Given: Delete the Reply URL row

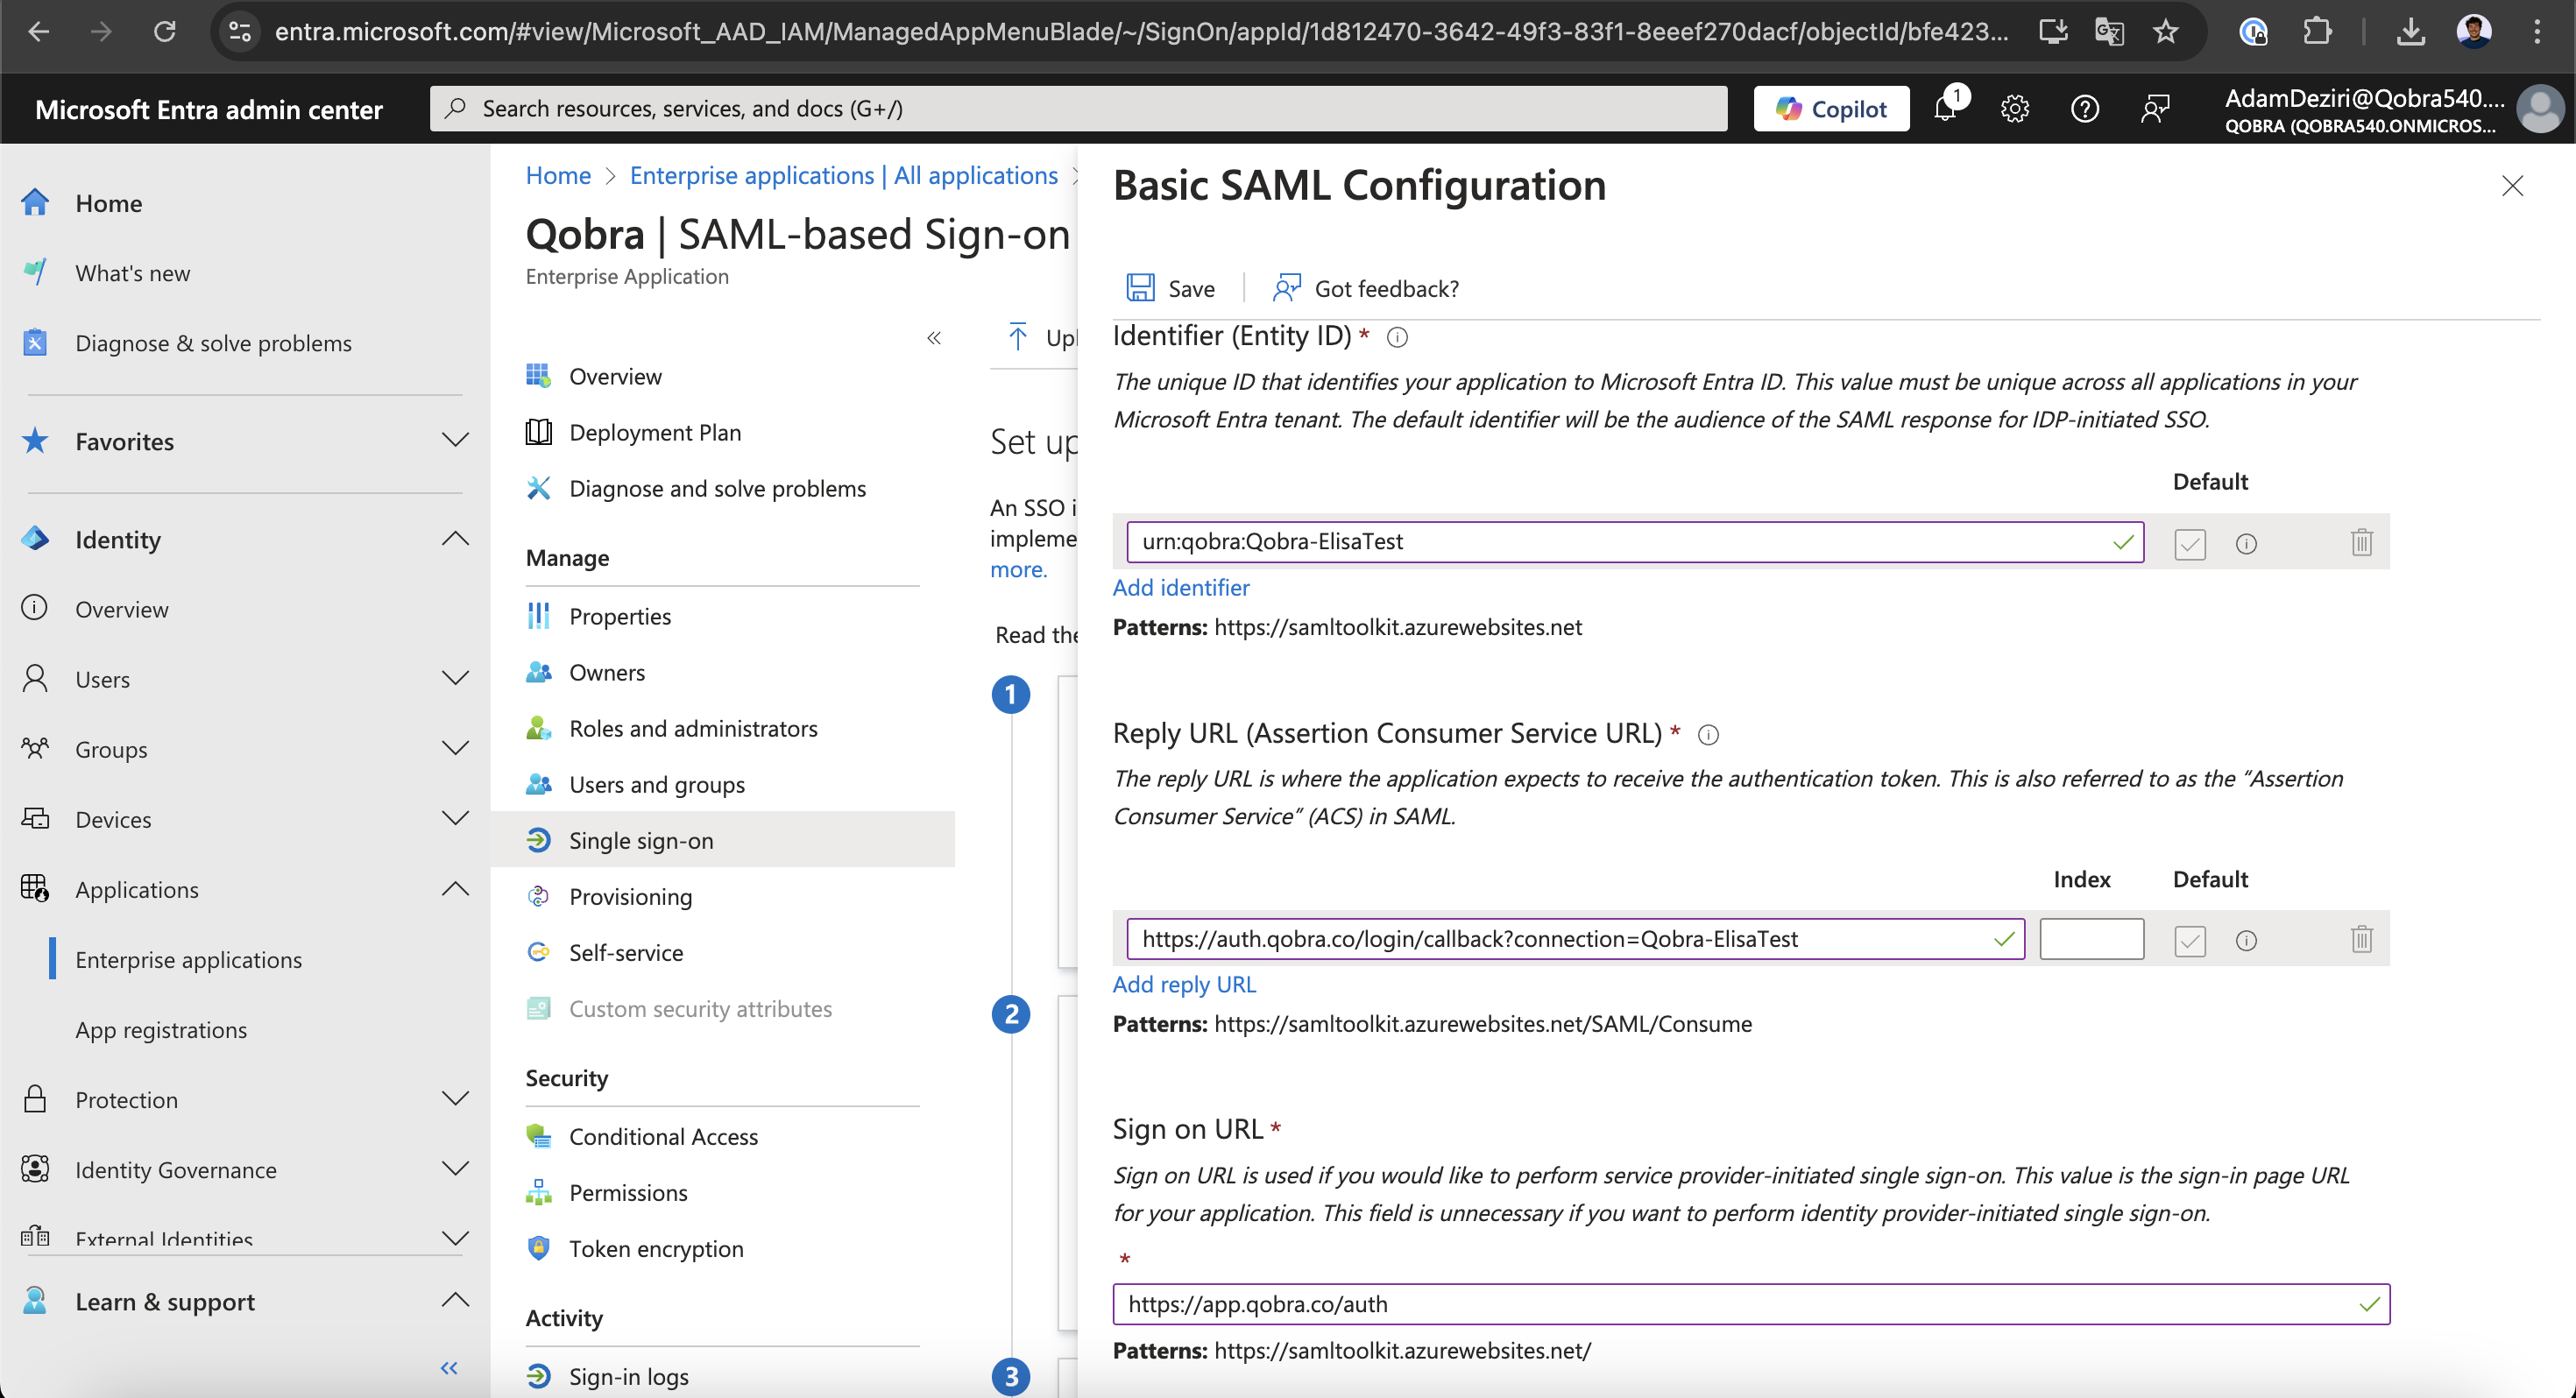Looking at the screenshot, I should [x=2361, y=939].
